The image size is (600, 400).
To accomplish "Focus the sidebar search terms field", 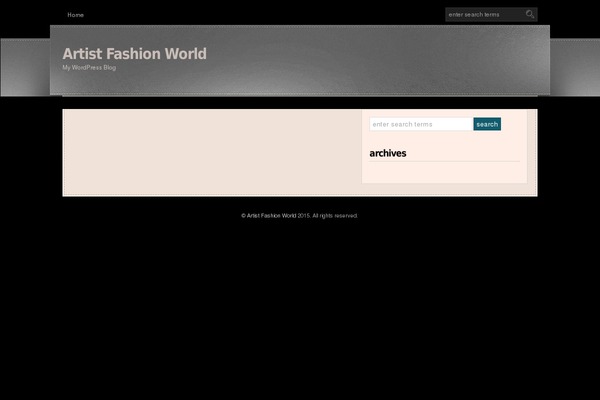I will point(421,124).
